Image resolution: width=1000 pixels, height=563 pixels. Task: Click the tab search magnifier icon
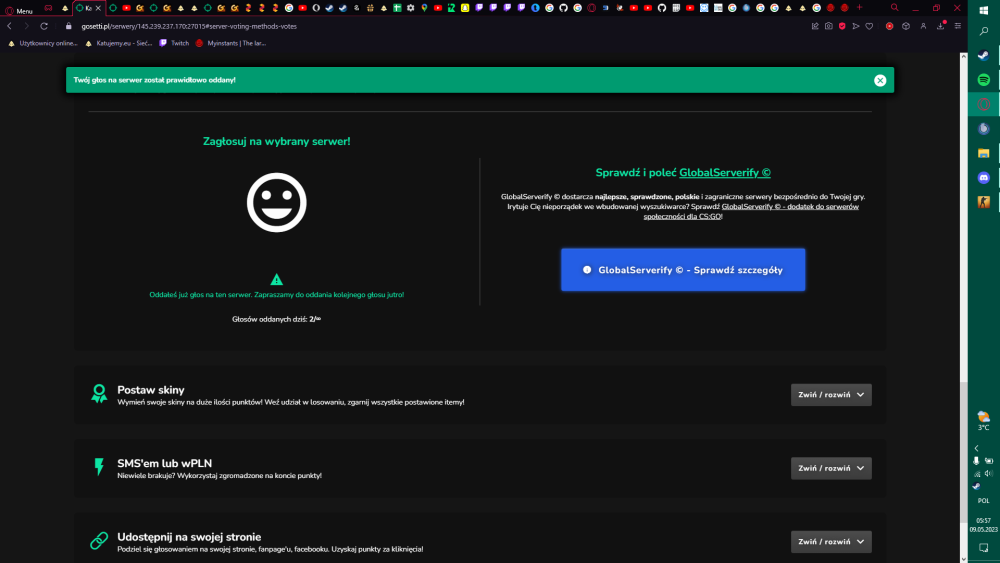(895, 8)
